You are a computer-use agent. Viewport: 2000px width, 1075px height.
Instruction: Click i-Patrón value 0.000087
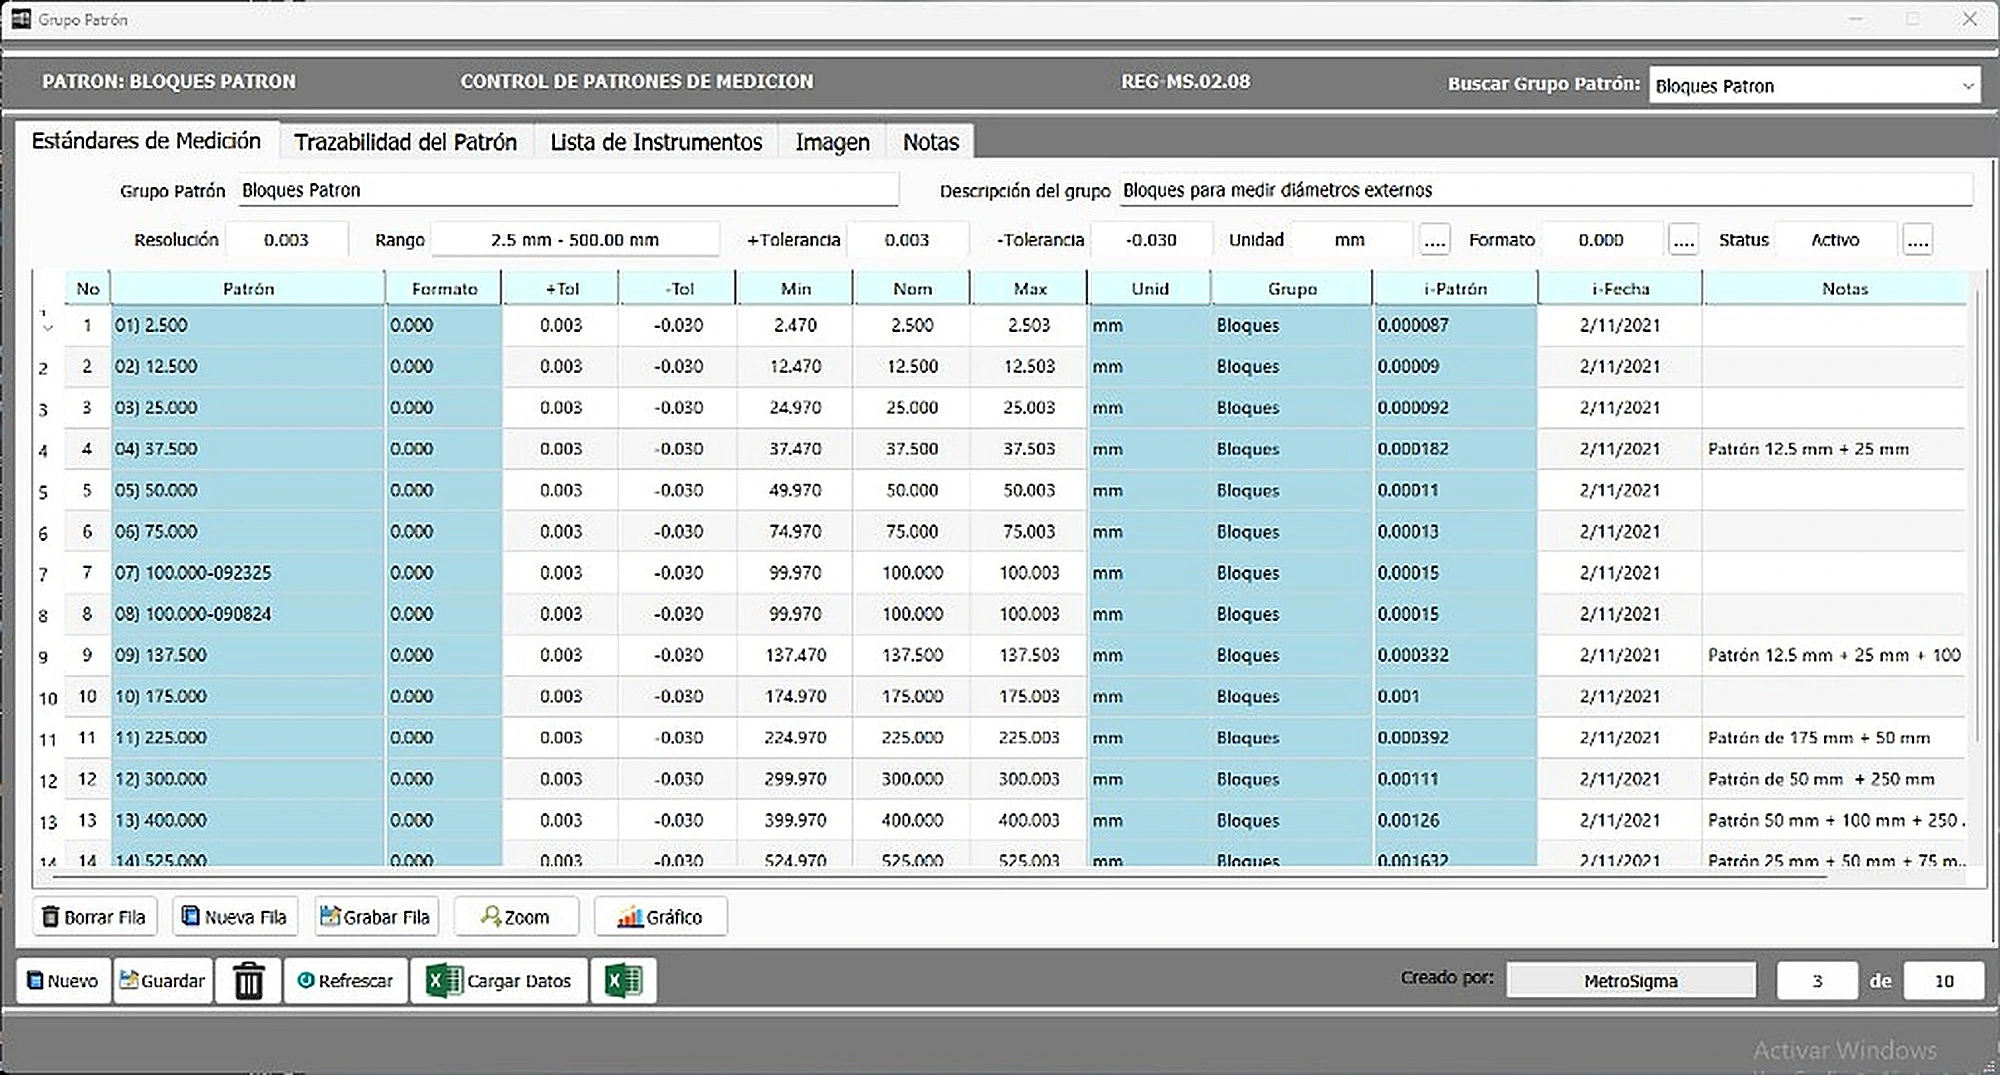click(x=1455, y=325)
